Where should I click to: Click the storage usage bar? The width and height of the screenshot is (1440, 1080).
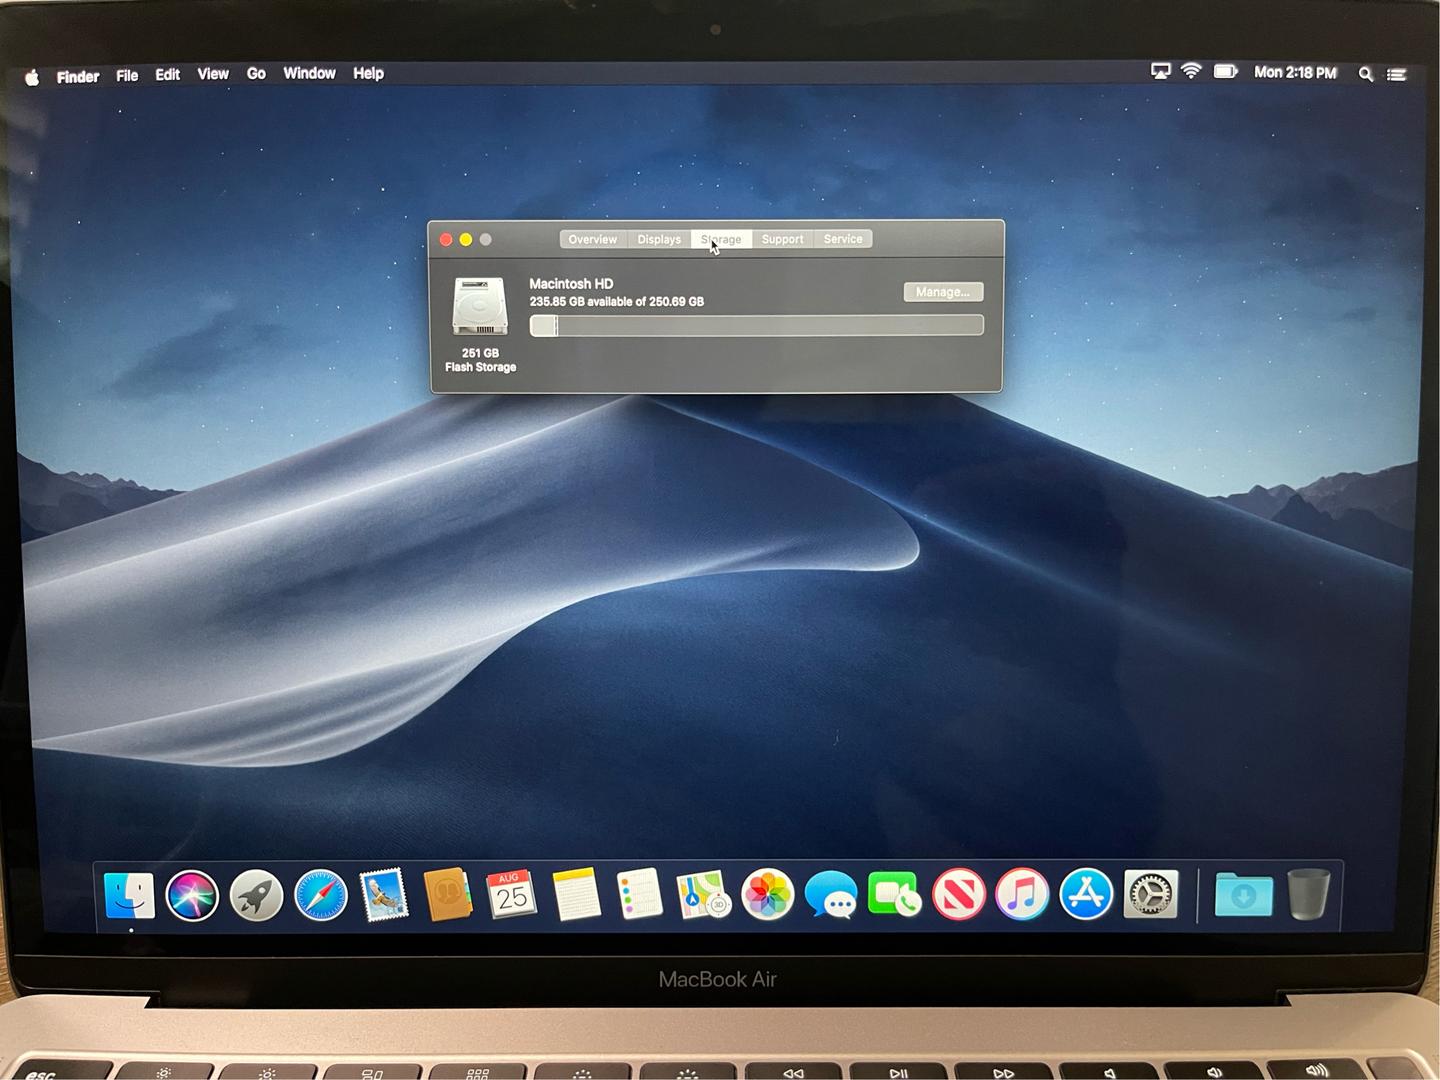pyautogui.click(x=756, y=325)
